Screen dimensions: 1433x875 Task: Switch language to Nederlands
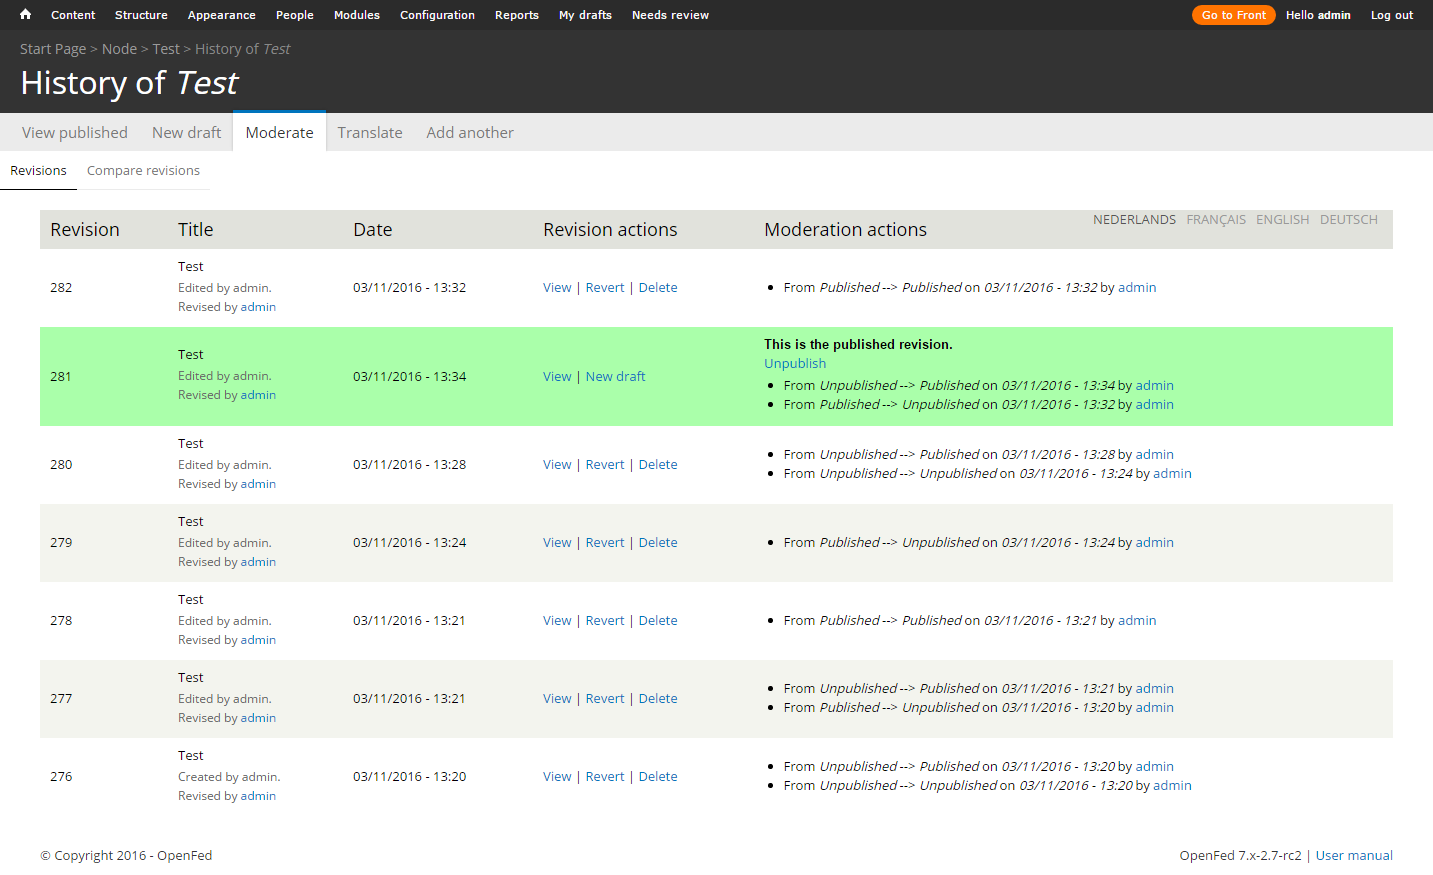point(1134,220)
